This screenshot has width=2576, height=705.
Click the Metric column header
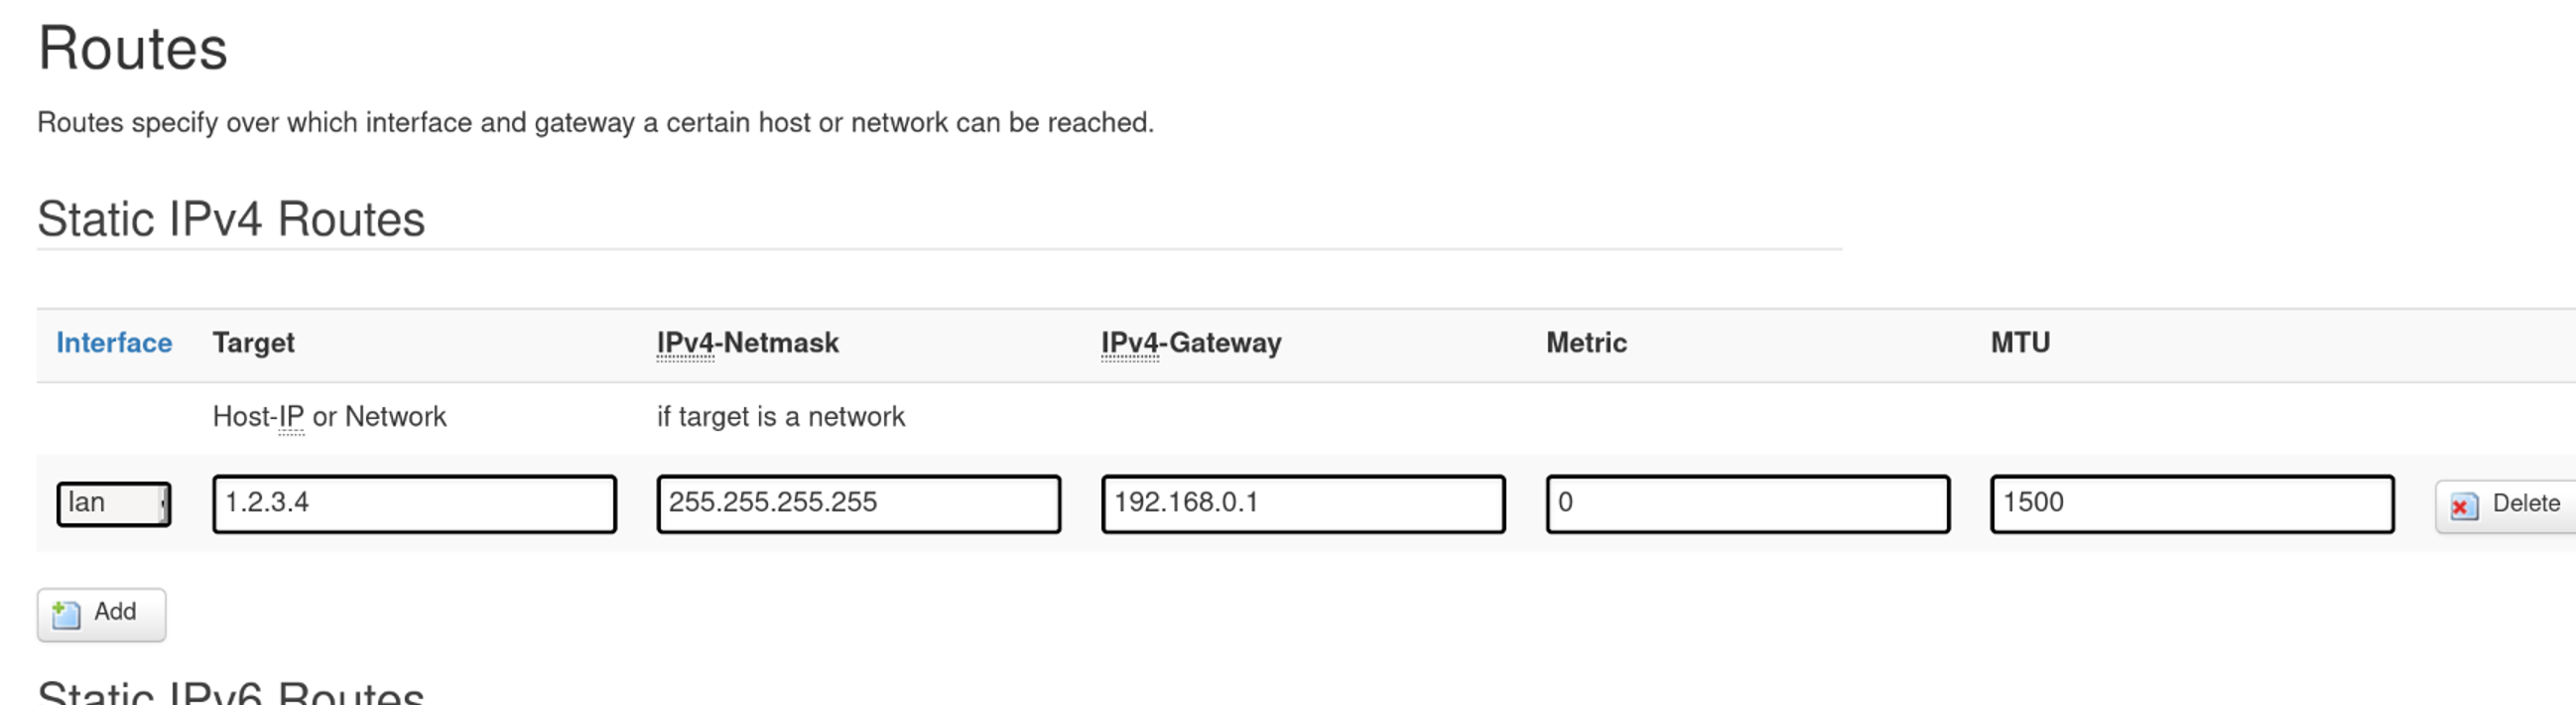1586,343
